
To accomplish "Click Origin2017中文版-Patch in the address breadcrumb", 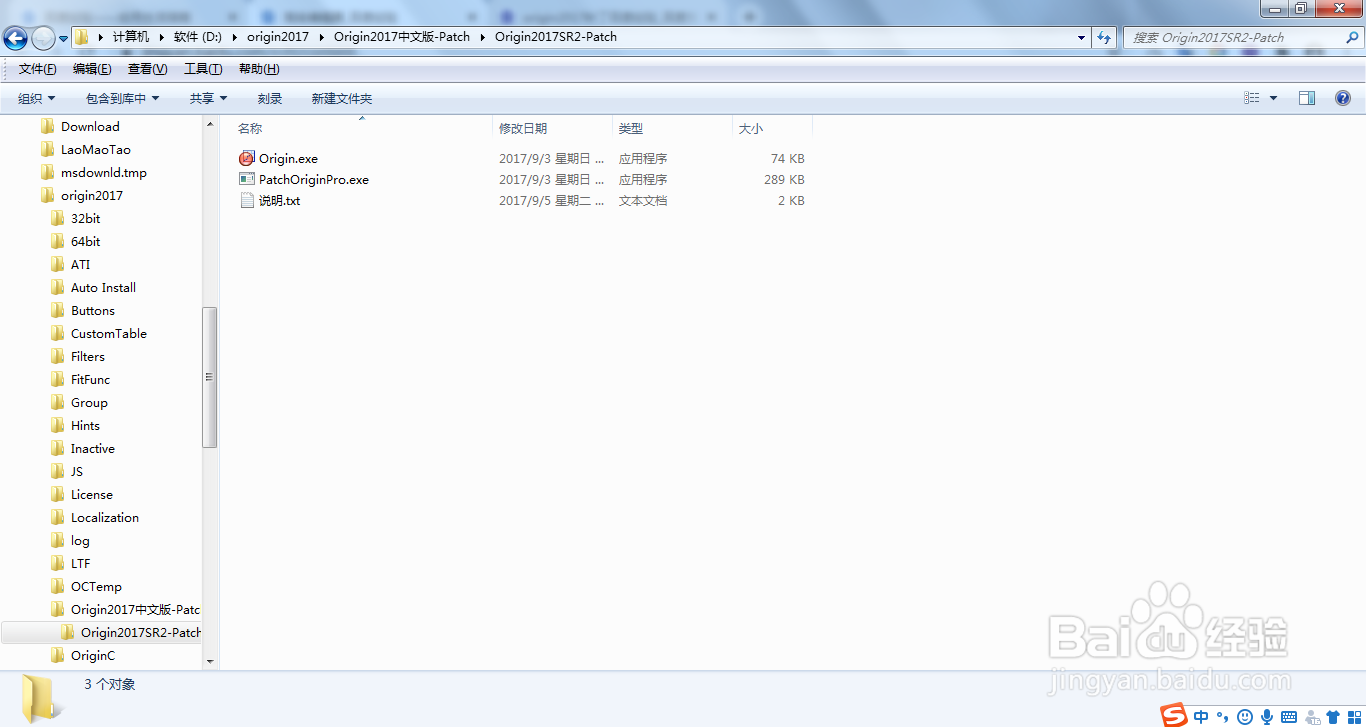I will click(402, 37).
